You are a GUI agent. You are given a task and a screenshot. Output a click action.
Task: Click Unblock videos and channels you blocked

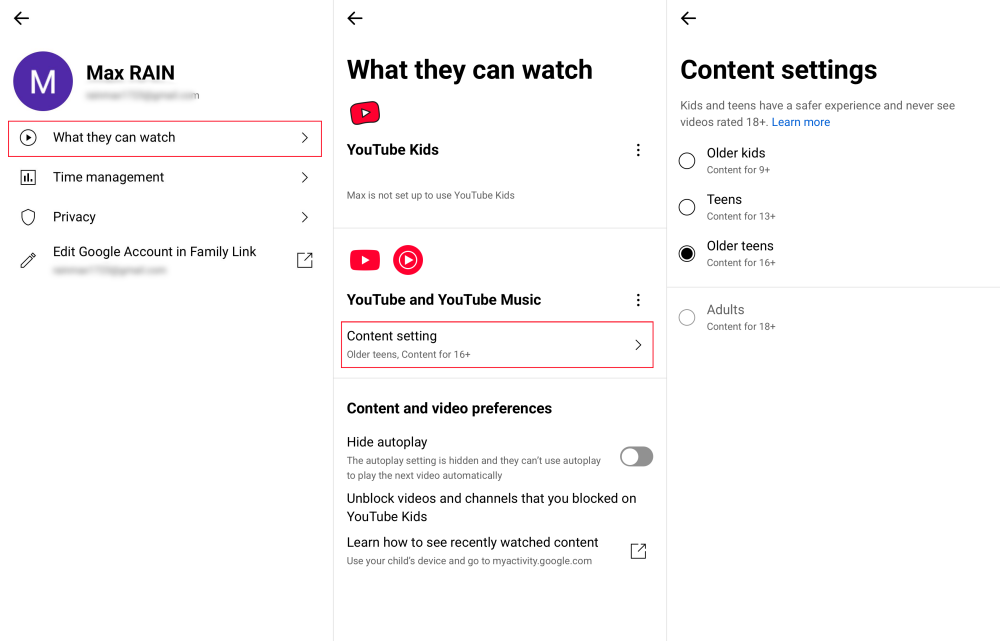(491, 508)
